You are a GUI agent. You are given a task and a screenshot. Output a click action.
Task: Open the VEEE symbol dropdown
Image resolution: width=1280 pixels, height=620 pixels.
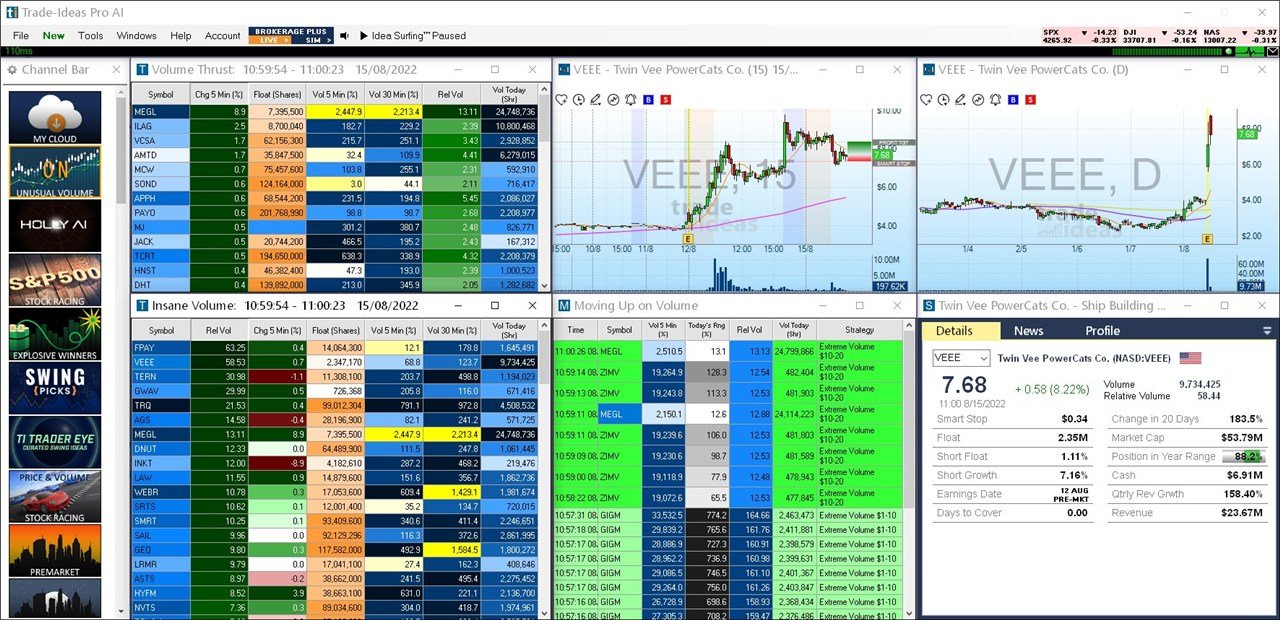click(960, 358)
